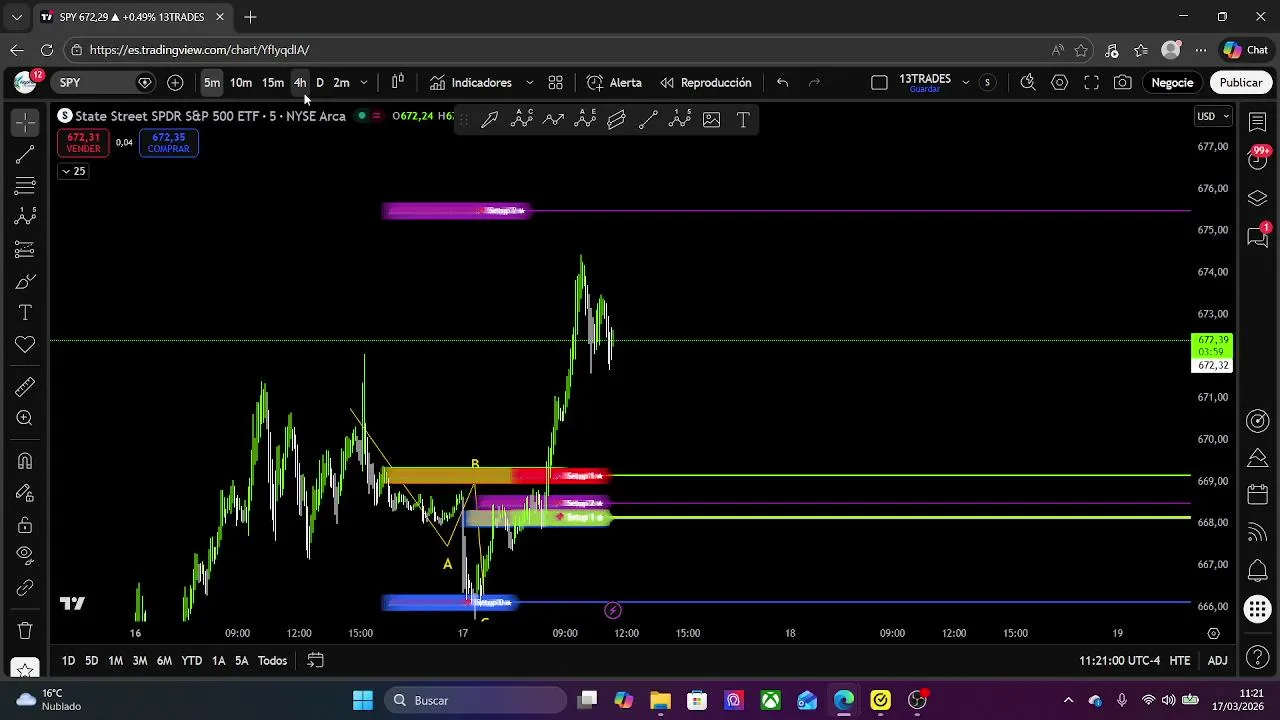
Task: Select the ruler measure tool
Action: coord(25,387)
